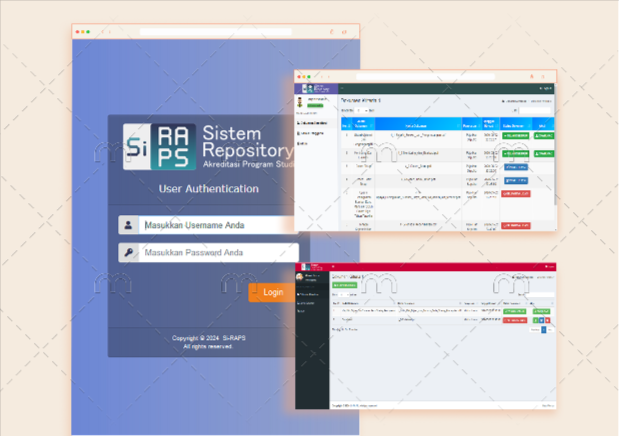Click page 1 pagination button in lower window
This screenshot has width=619, height=436.
(x=544, y=329)
